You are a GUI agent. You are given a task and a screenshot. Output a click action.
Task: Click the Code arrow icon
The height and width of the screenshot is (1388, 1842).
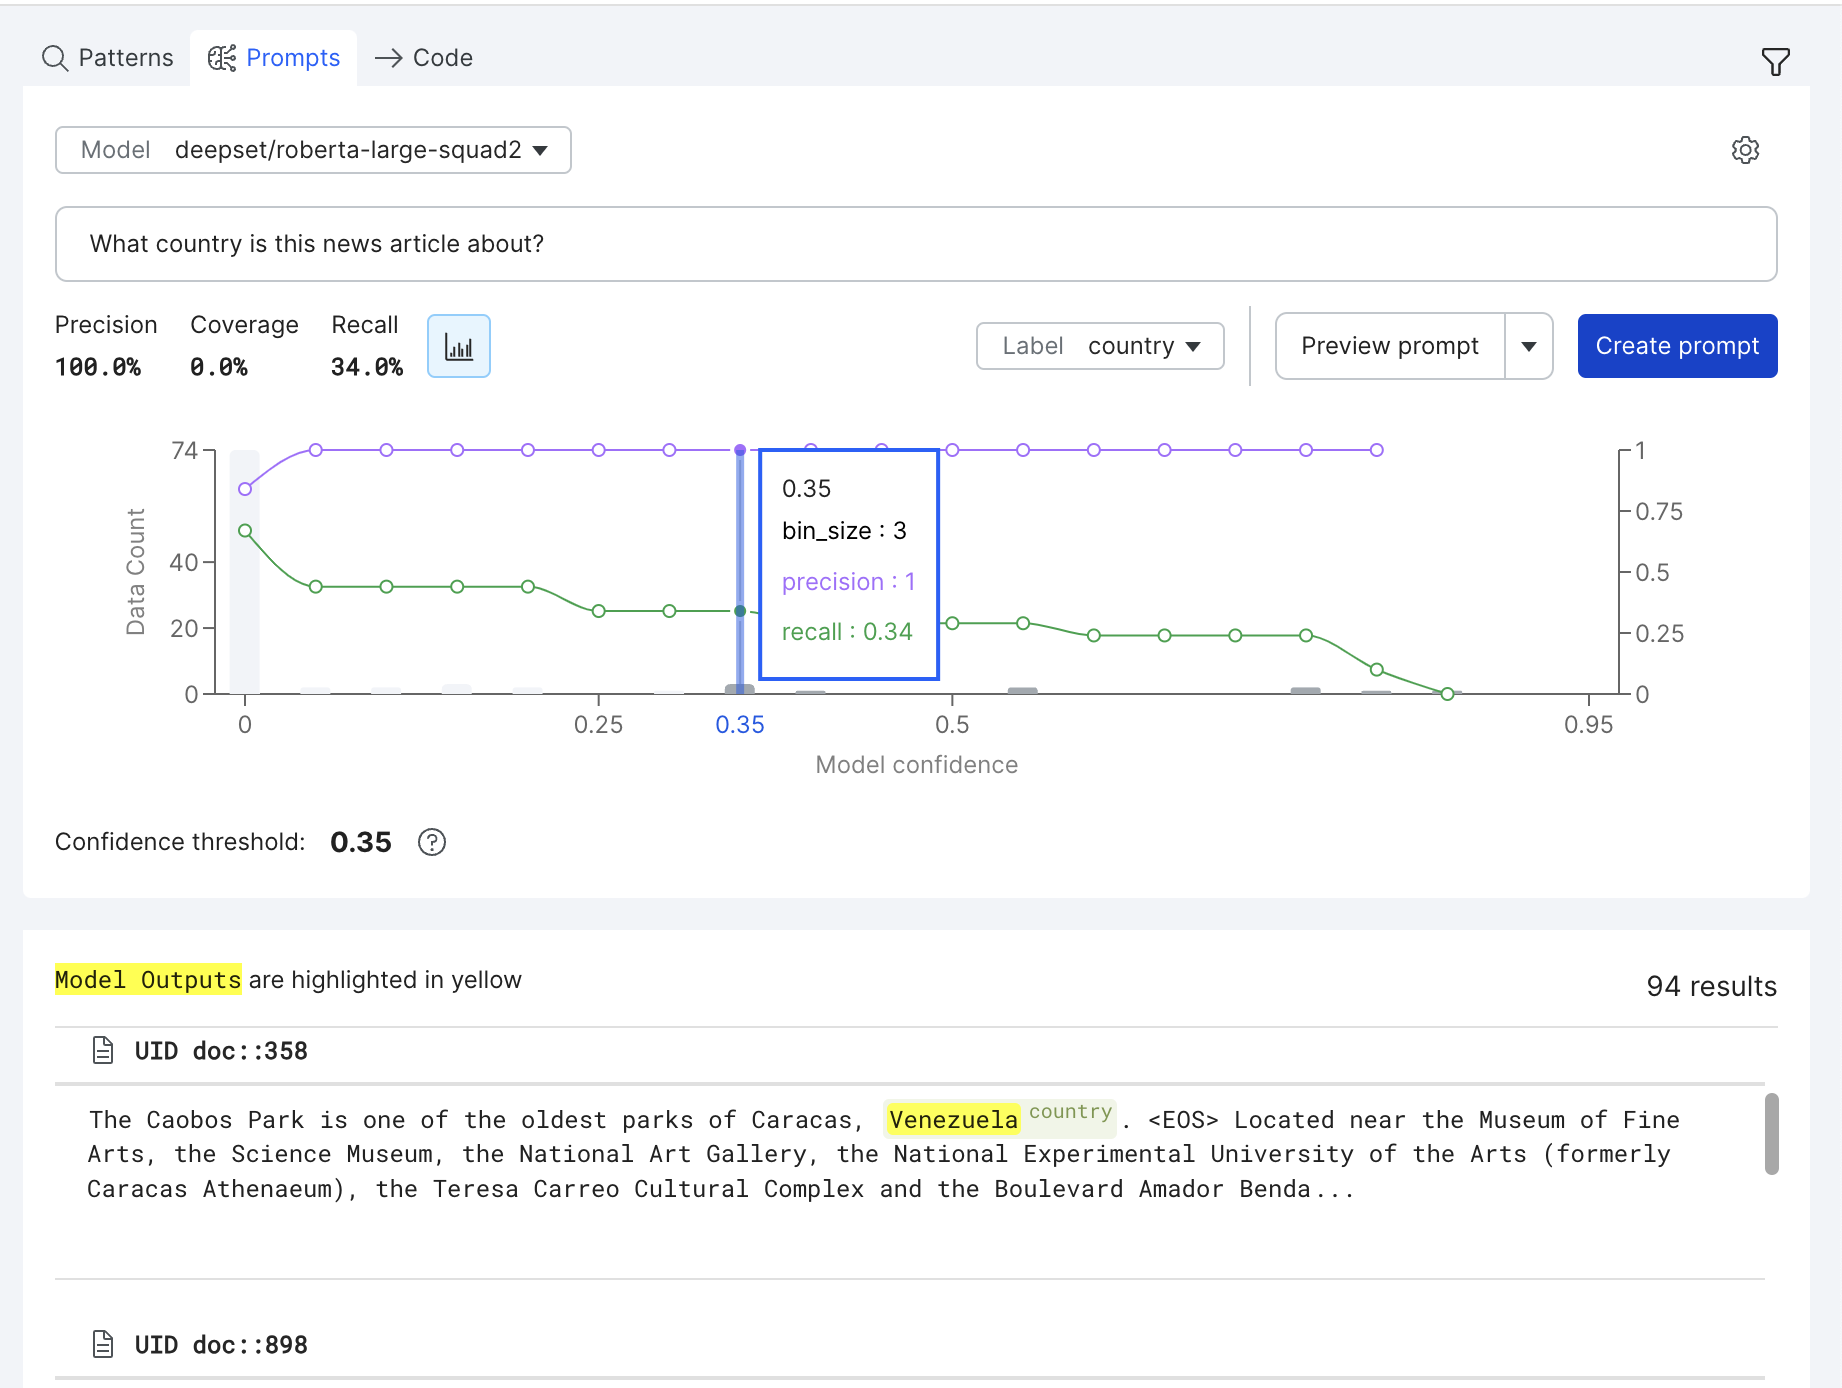pyautogui.click(x=389, y=58)
